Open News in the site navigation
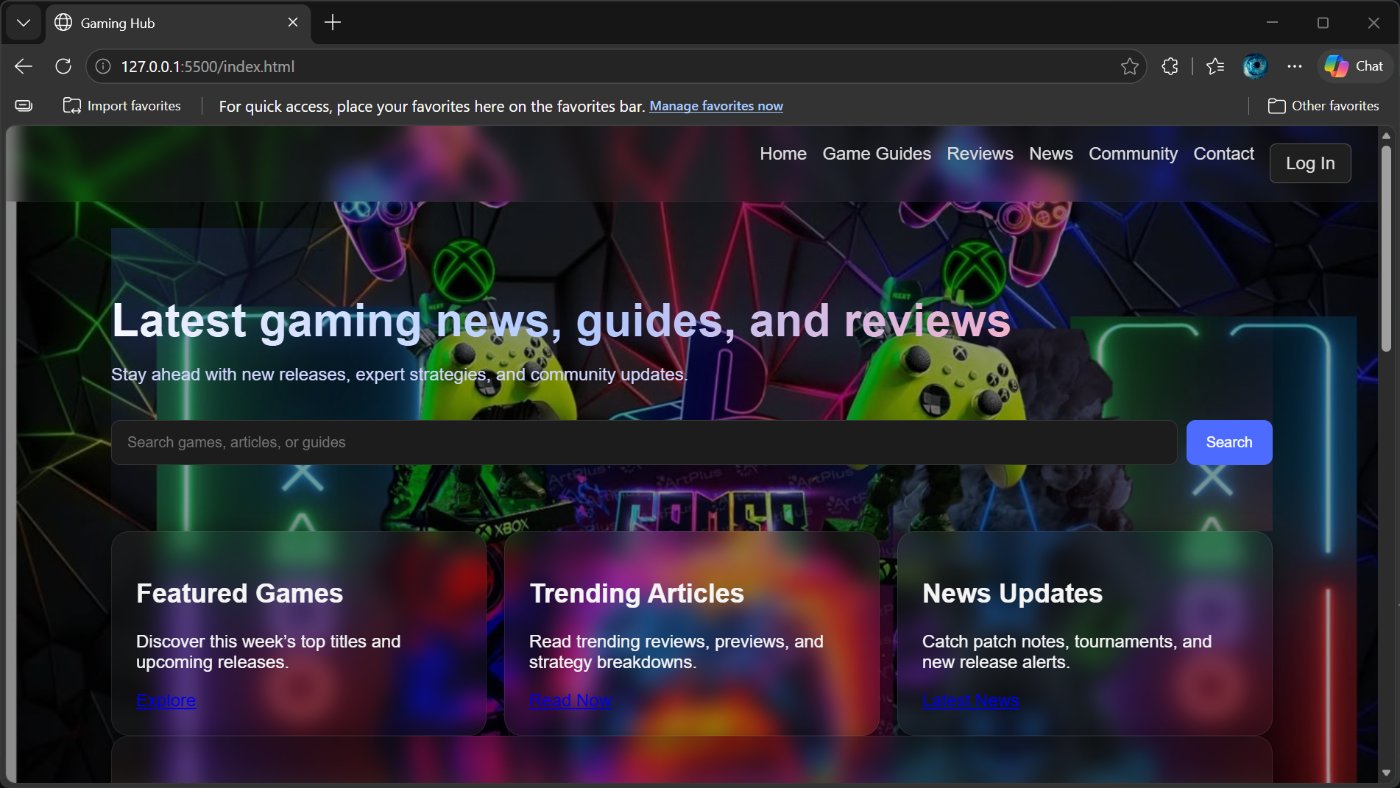 point(1051,153)
